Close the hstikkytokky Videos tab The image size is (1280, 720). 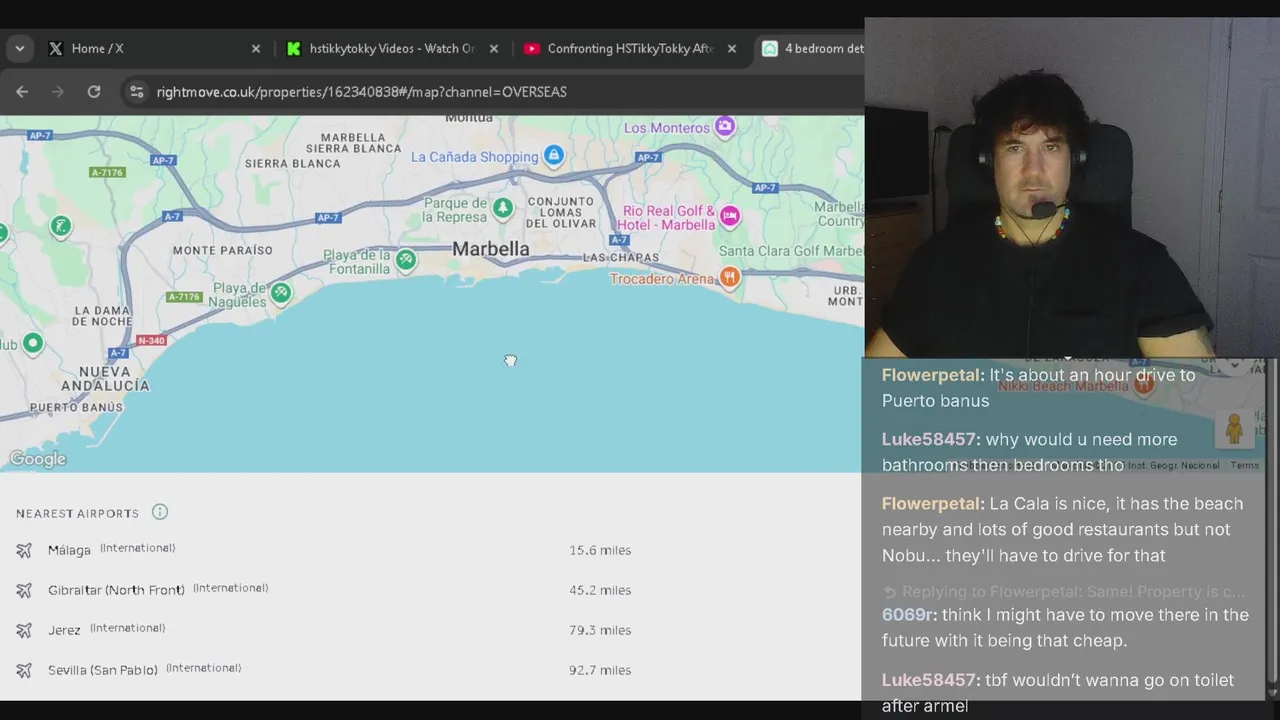493,48
